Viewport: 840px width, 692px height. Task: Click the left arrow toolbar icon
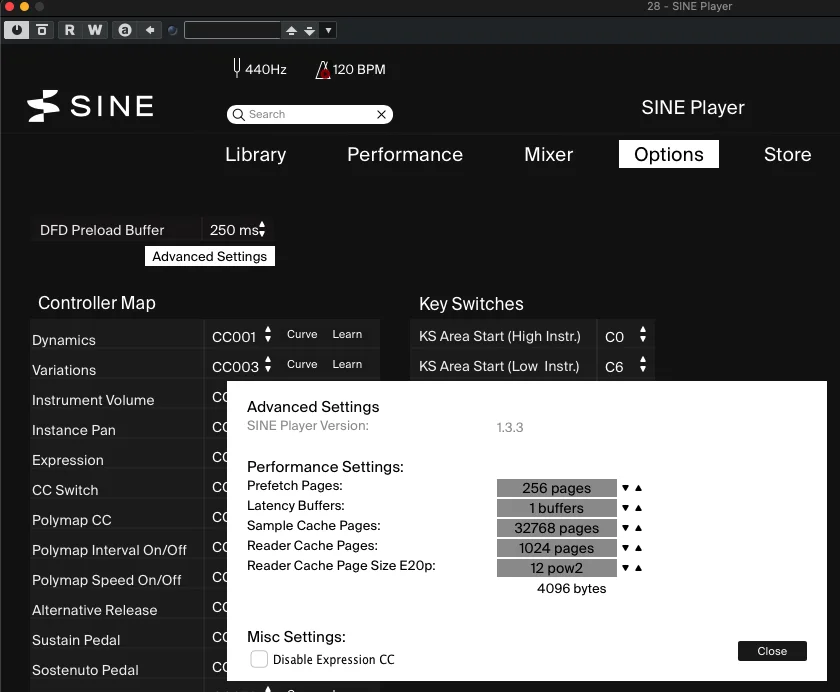click(x=150, y=30)
